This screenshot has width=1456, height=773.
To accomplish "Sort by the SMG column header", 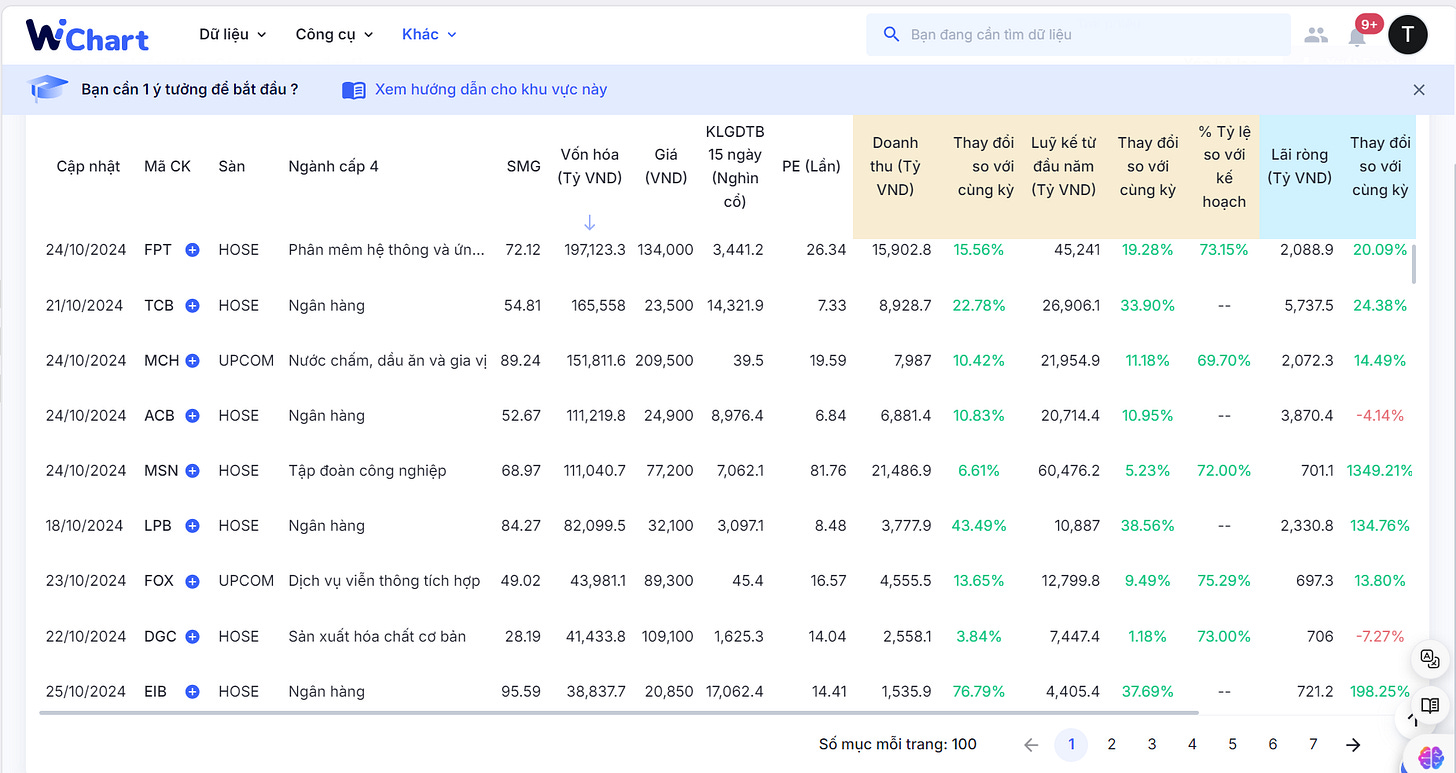I will (x=523, y=166).
